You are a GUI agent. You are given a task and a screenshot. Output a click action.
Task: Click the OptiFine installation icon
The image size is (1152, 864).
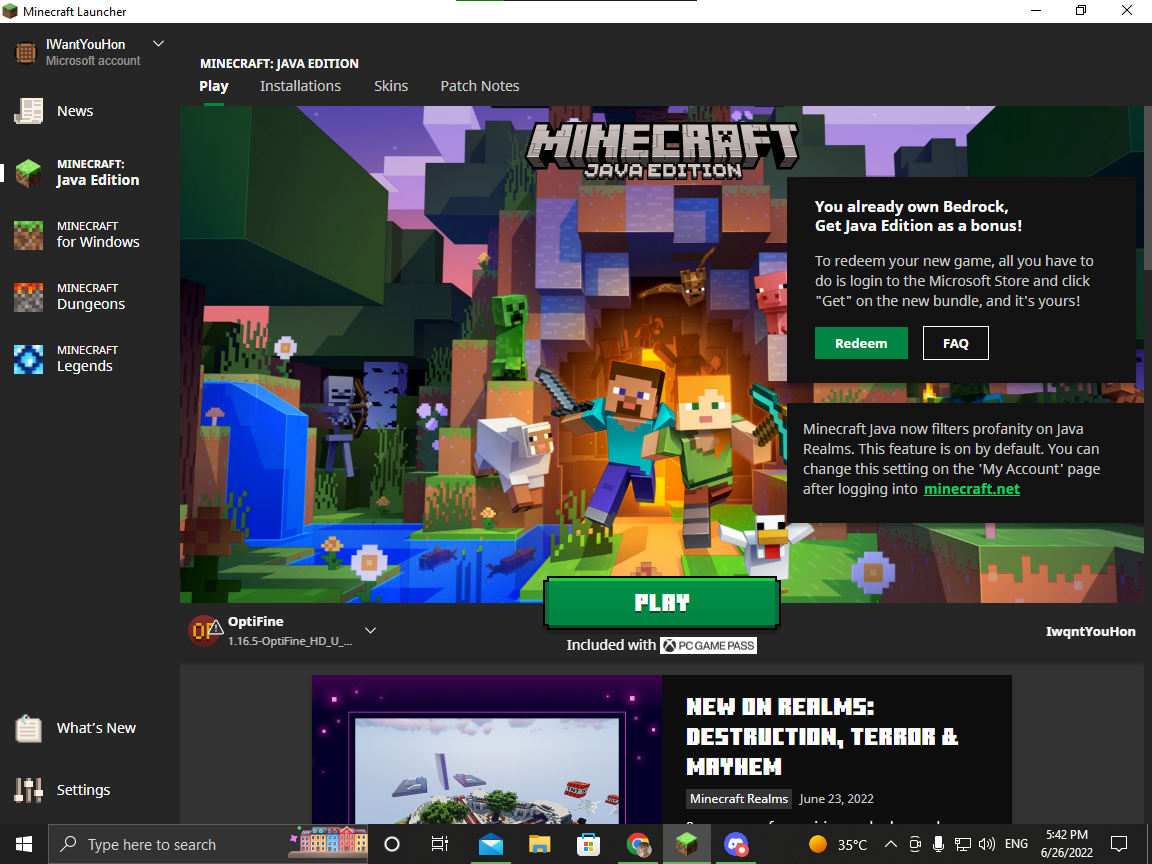205,630
